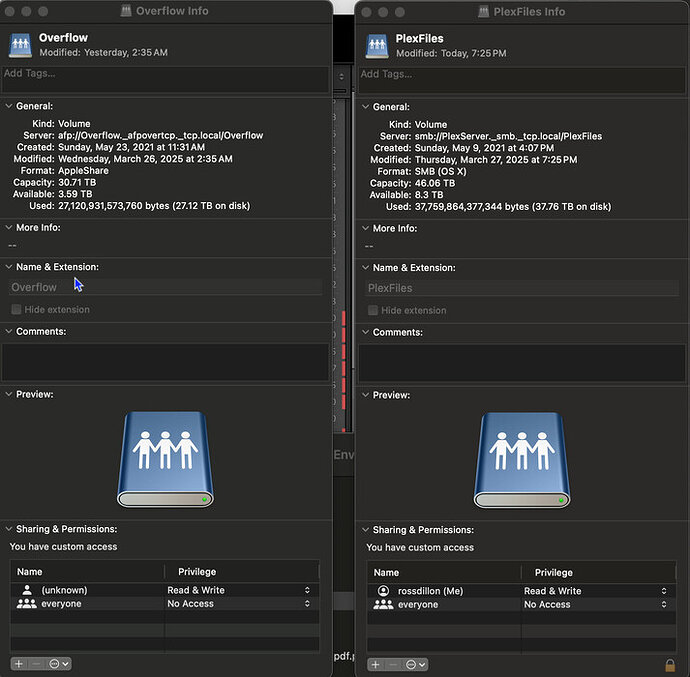Close the Overflow Info window

pyautogui.click(x=10, y=11)
